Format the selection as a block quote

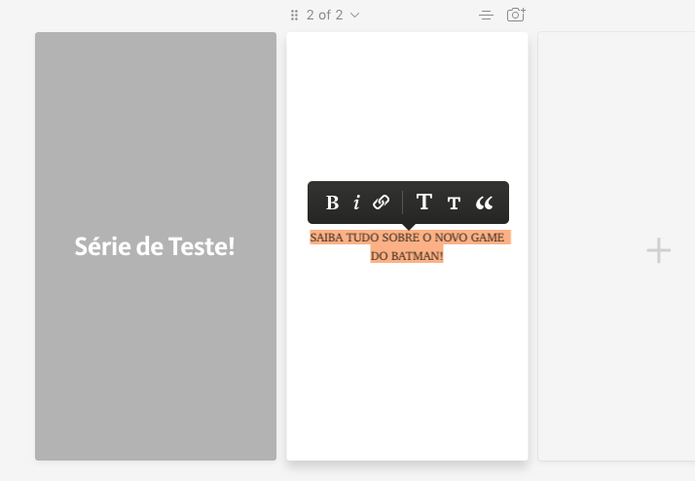pos(484,203)
